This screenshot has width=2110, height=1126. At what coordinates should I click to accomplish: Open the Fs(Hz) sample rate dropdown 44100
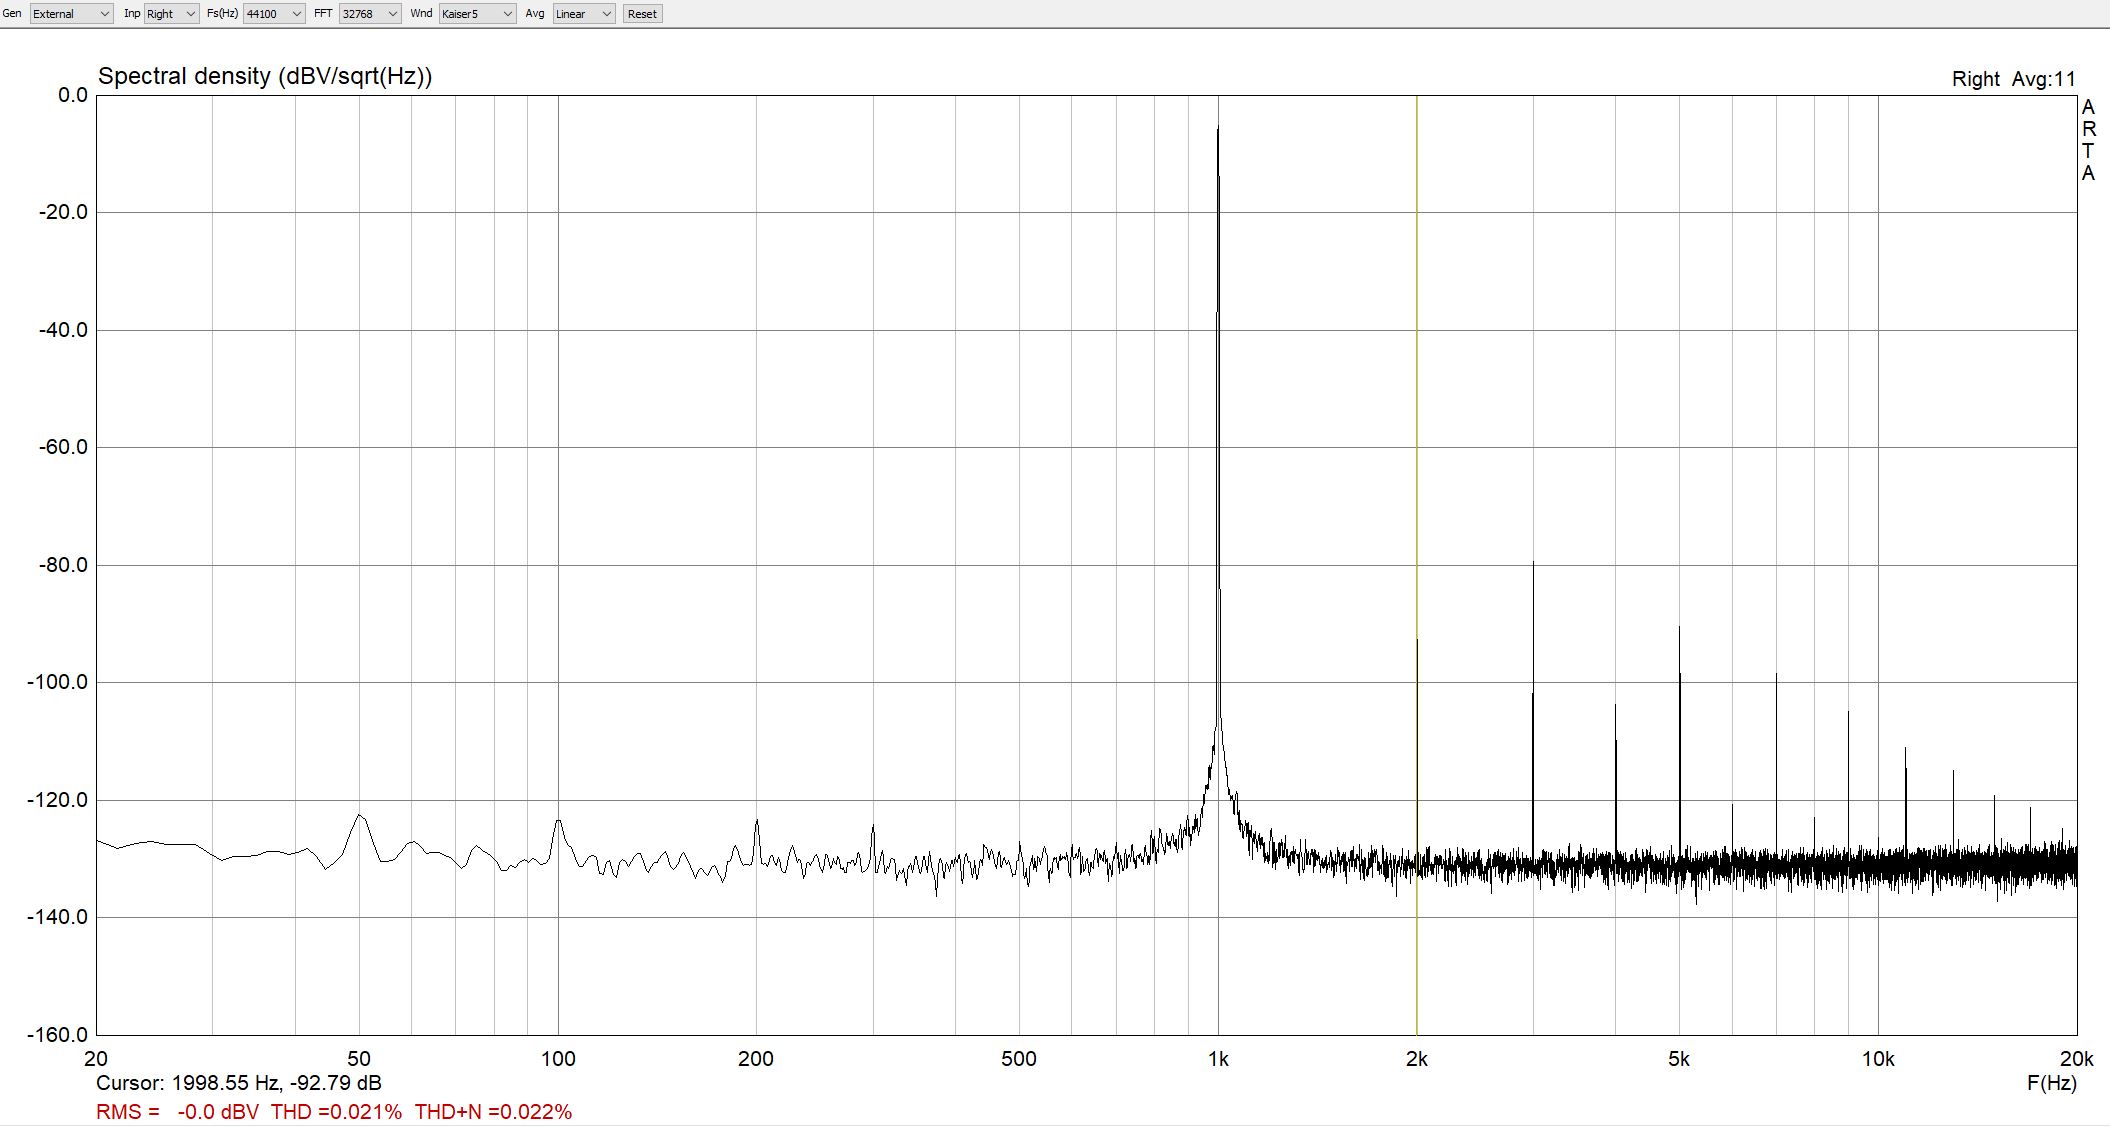(274, 14)
